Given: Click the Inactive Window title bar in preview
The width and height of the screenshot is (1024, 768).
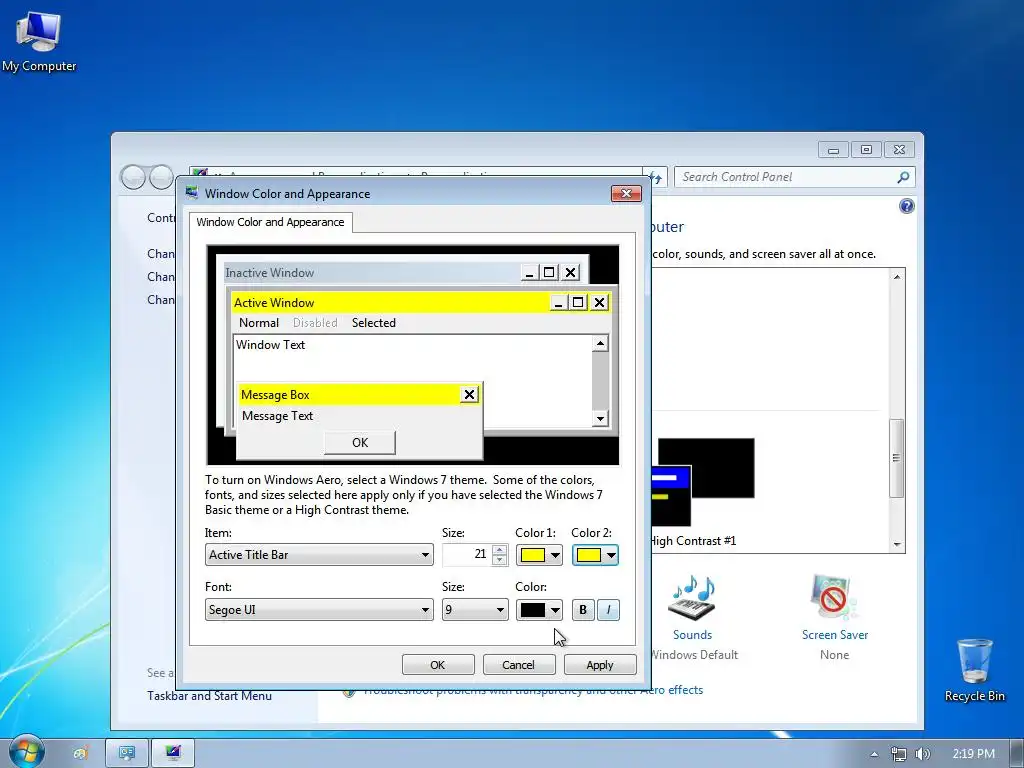Looking at the screenshot, I should pos(402,272).
